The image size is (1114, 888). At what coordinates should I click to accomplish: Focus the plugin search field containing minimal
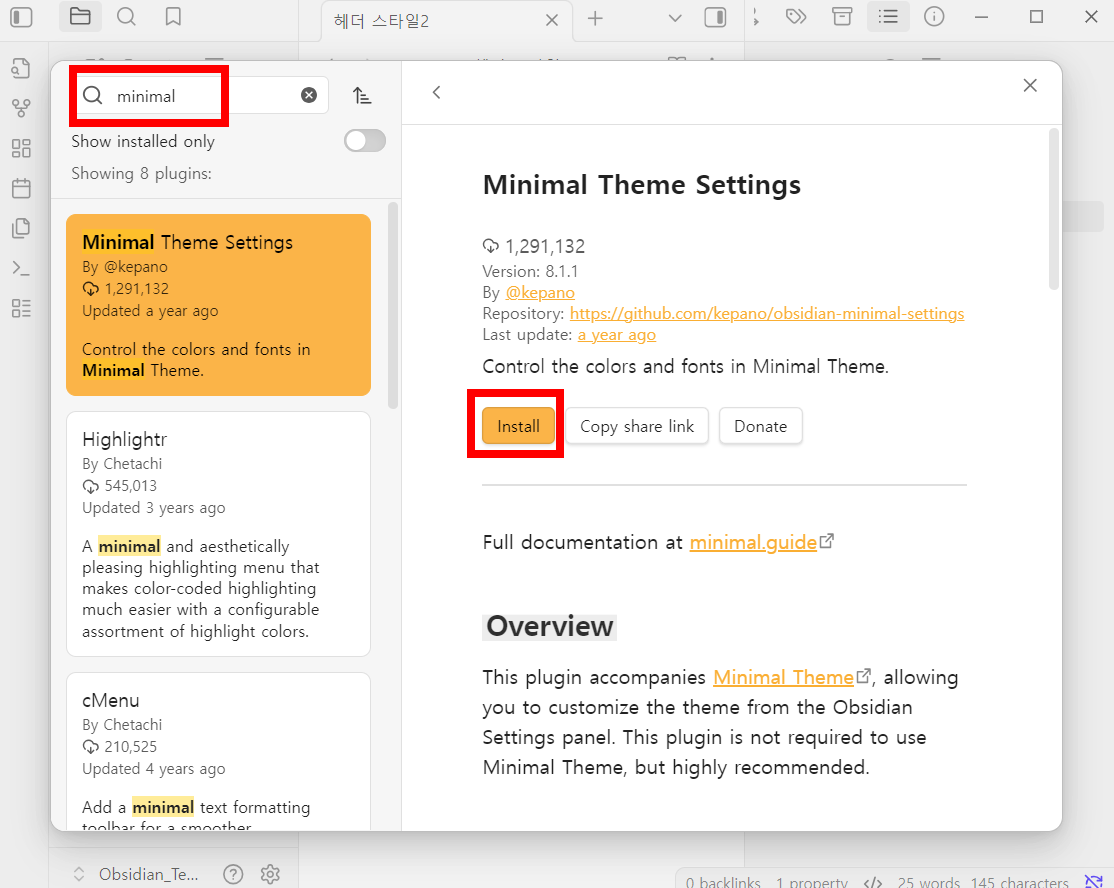pyautogui.click(x=201, y=95)
